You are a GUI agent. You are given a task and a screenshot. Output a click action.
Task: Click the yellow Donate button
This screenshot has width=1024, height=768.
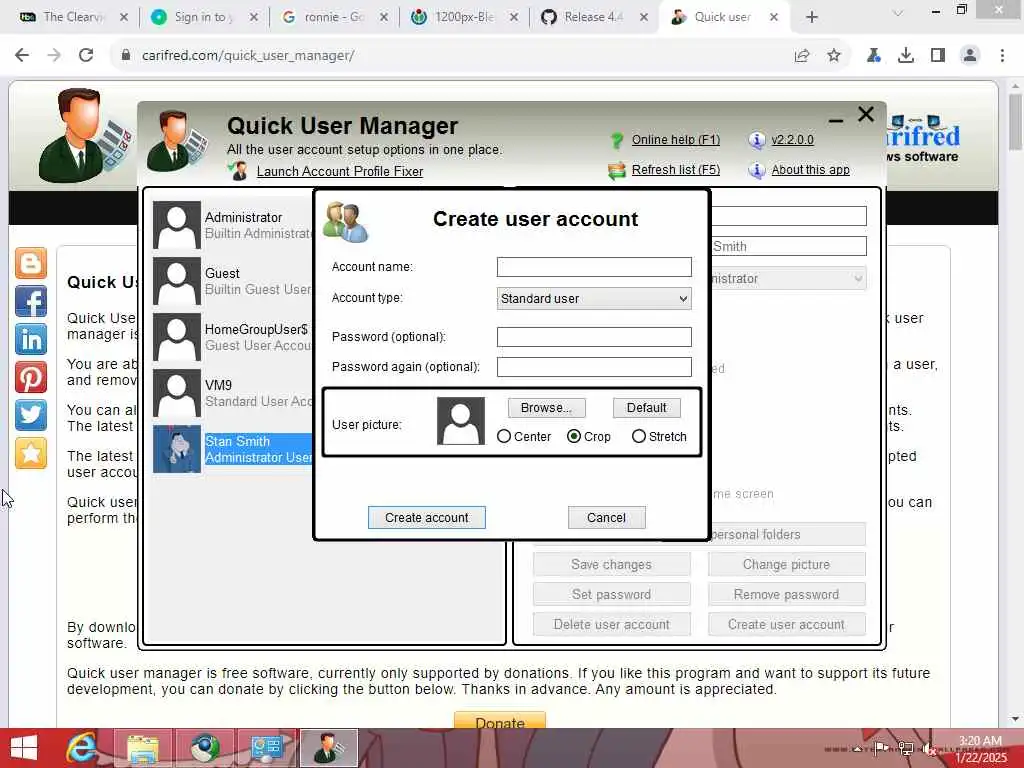pos(500,720)
